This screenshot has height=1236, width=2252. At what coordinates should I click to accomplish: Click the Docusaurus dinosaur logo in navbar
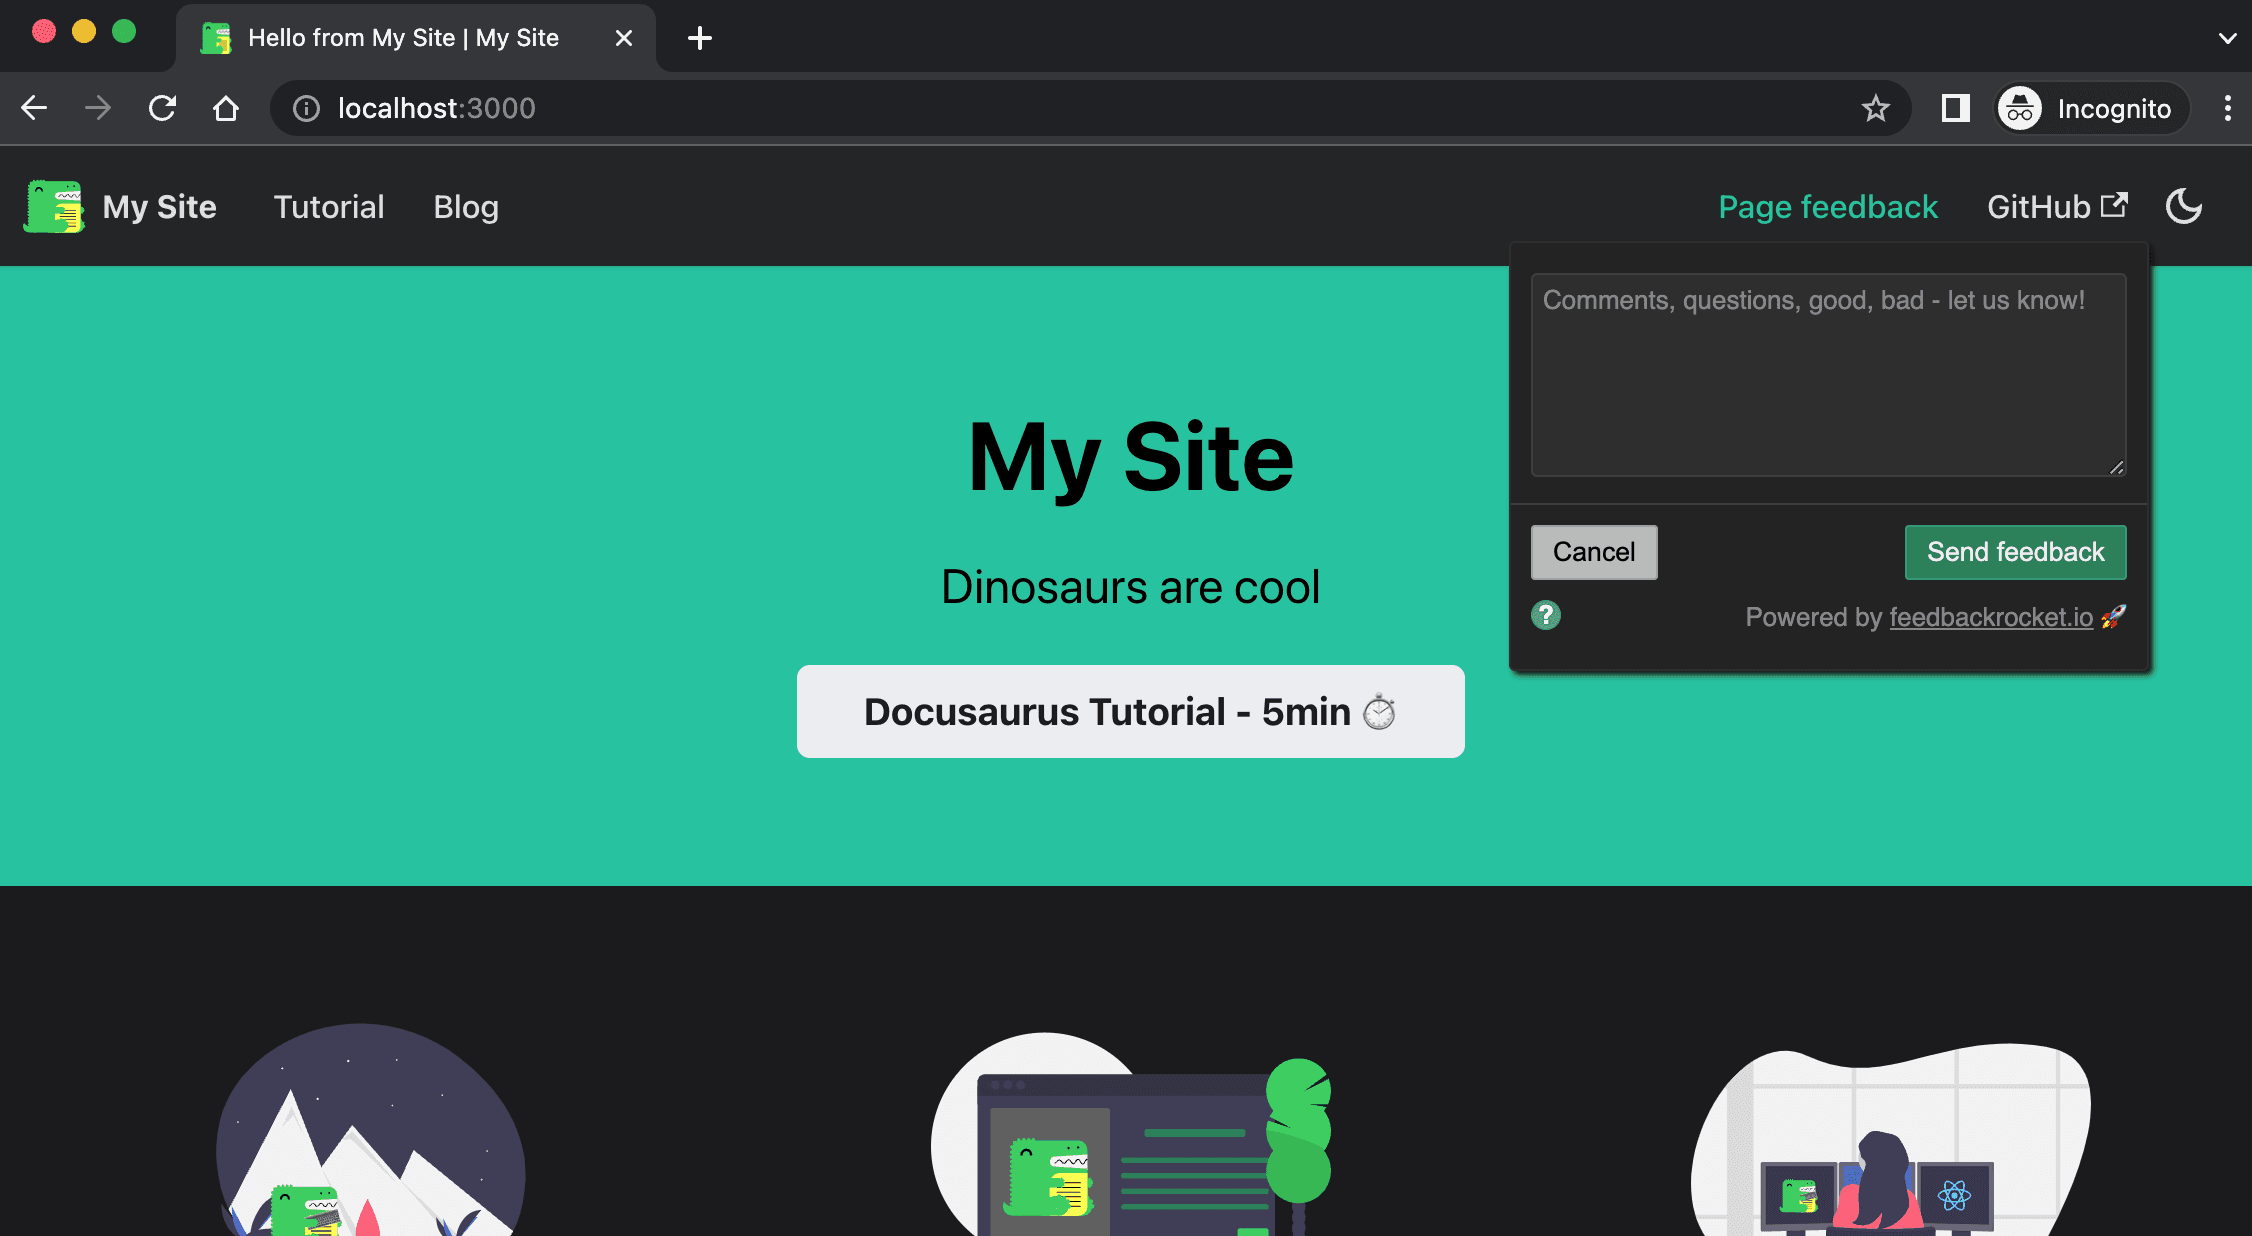pos(54,207)
